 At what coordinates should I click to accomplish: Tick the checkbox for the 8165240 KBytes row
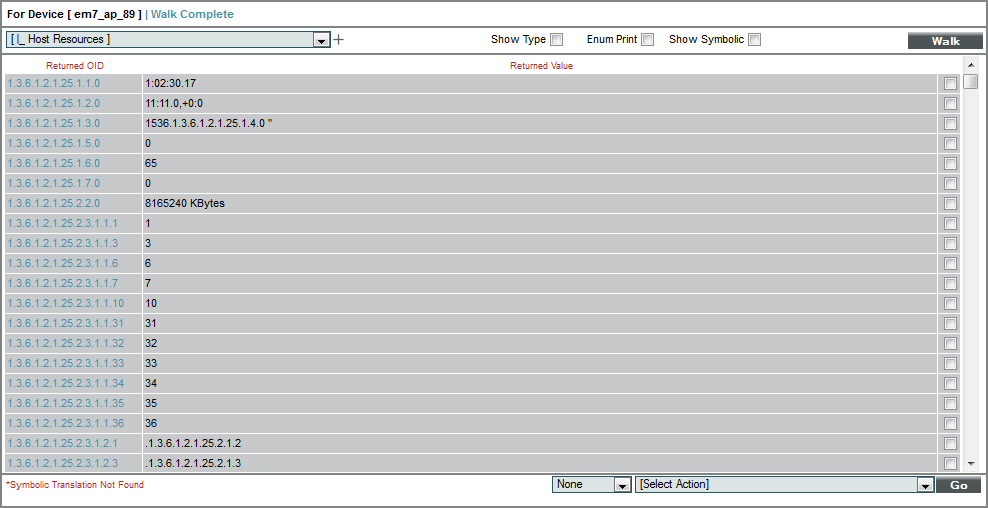(x=950, y=203)
